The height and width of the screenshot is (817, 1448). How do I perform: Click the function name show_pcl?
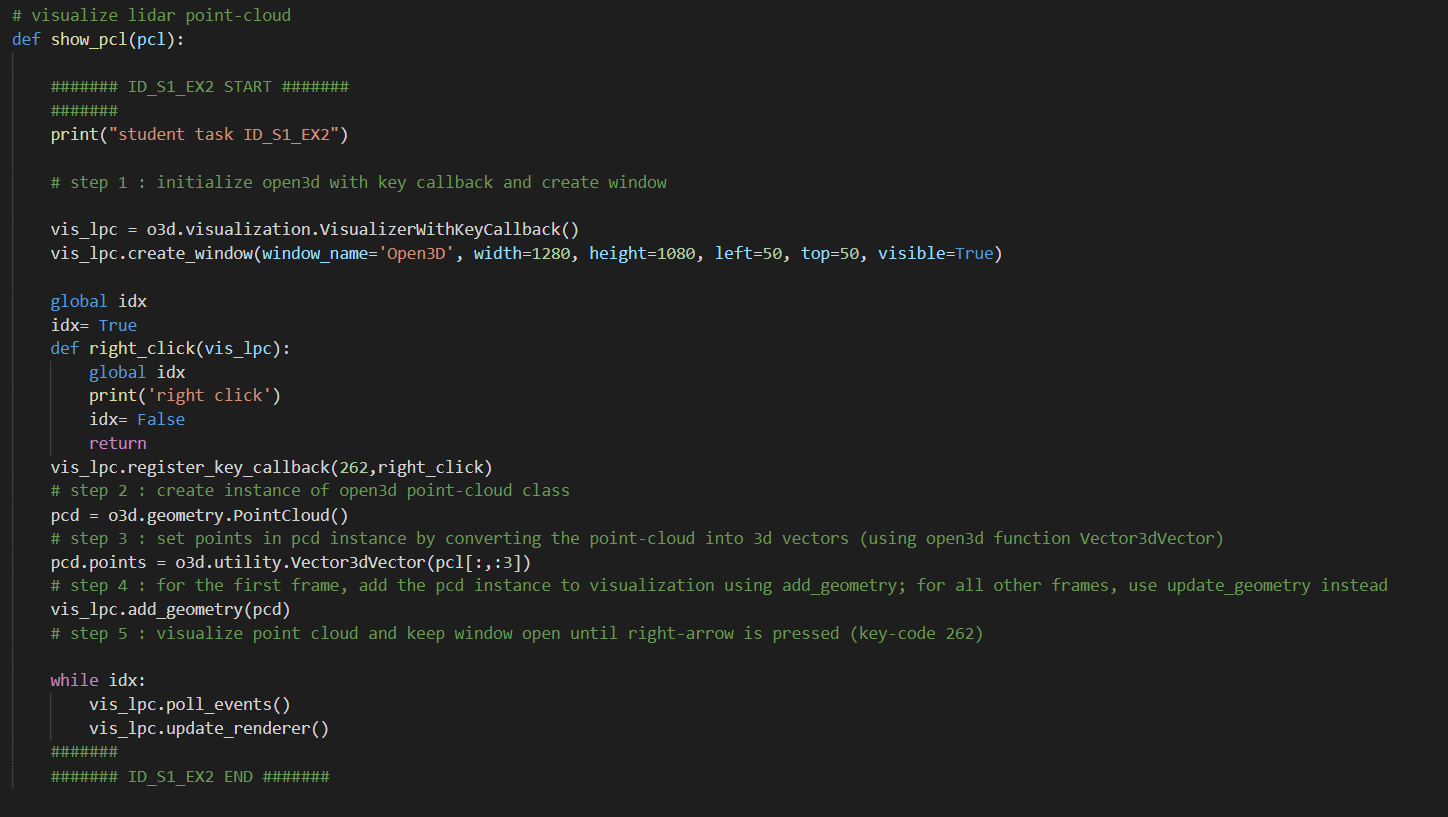(89, 40)
